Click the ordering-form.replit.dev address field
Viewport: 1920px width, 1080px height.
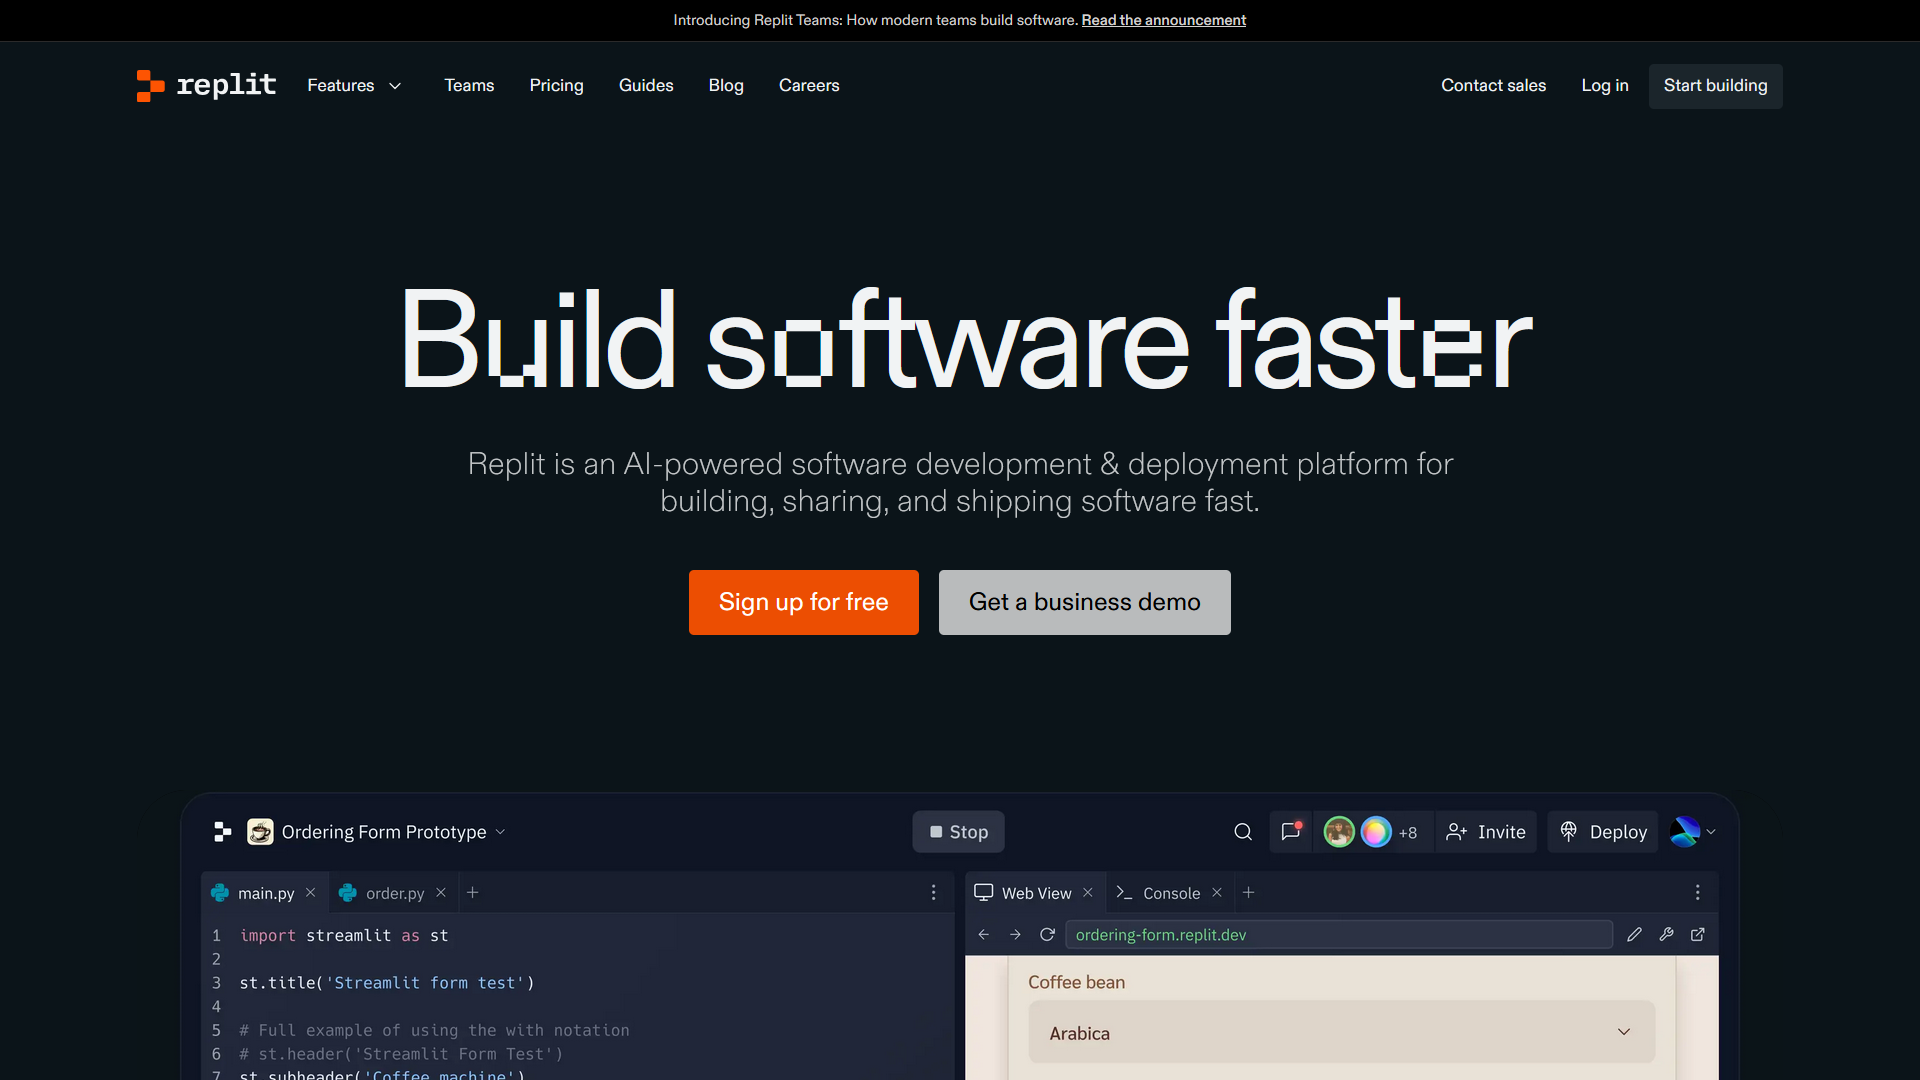(x=1339, y=935)
